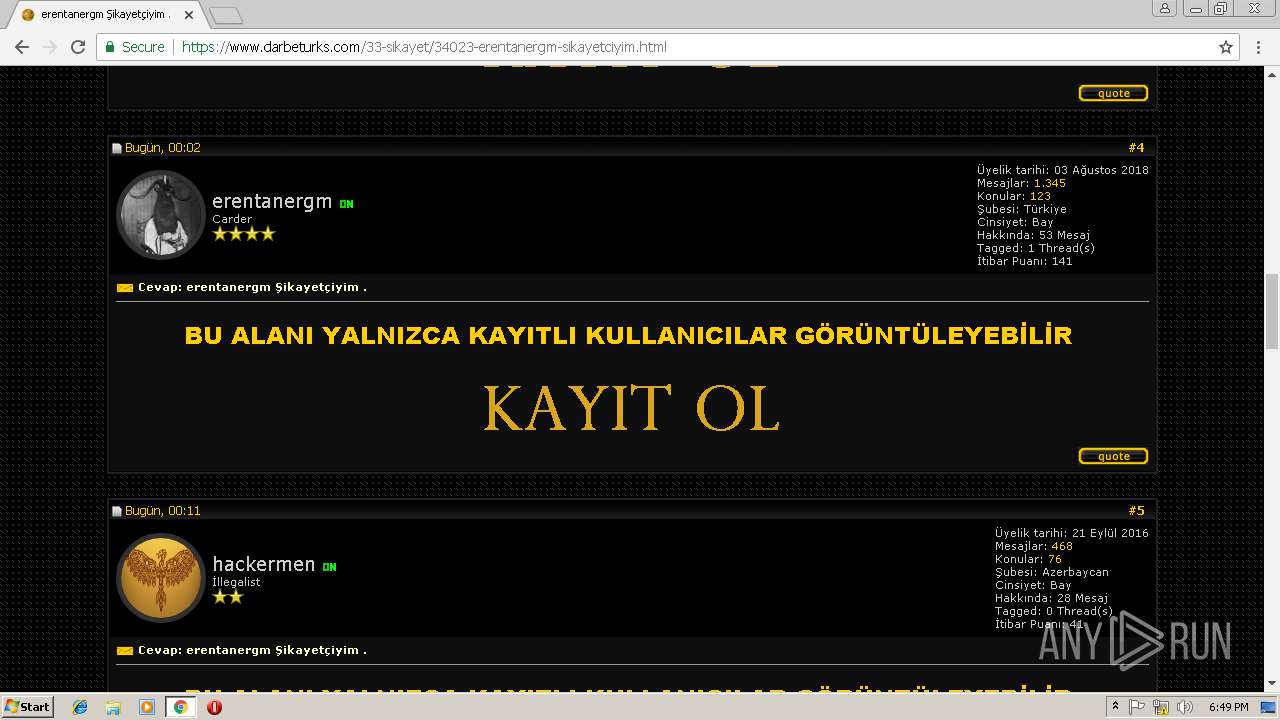Show hidden system tray icons
This screenshot has width=1280, height=720.
1116,707
